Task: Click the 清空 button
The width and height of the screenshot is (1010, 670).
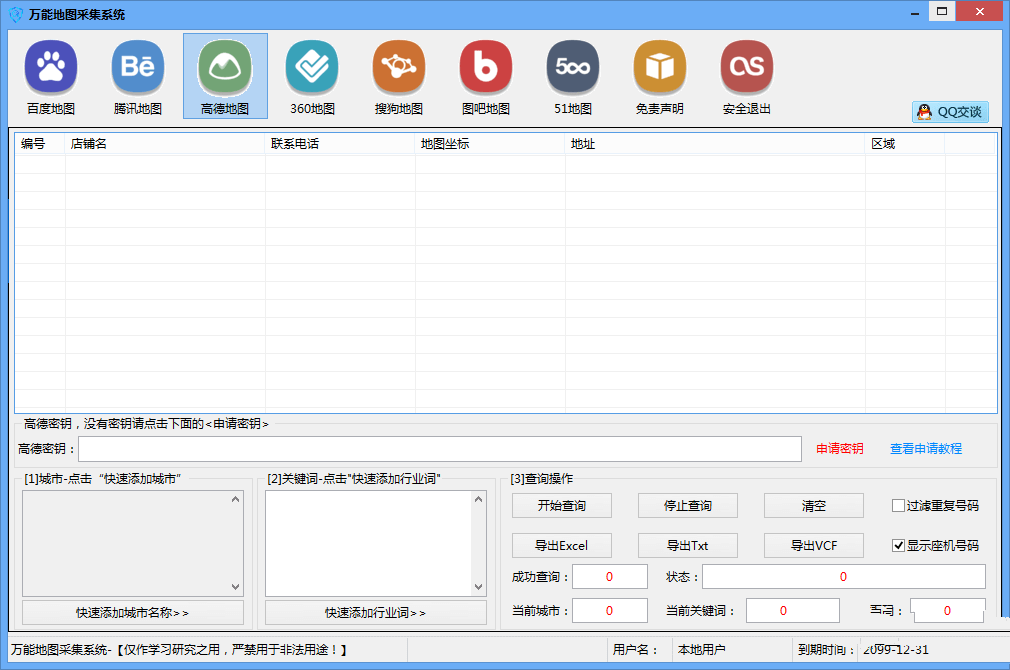Action: [x=814, y=506]
